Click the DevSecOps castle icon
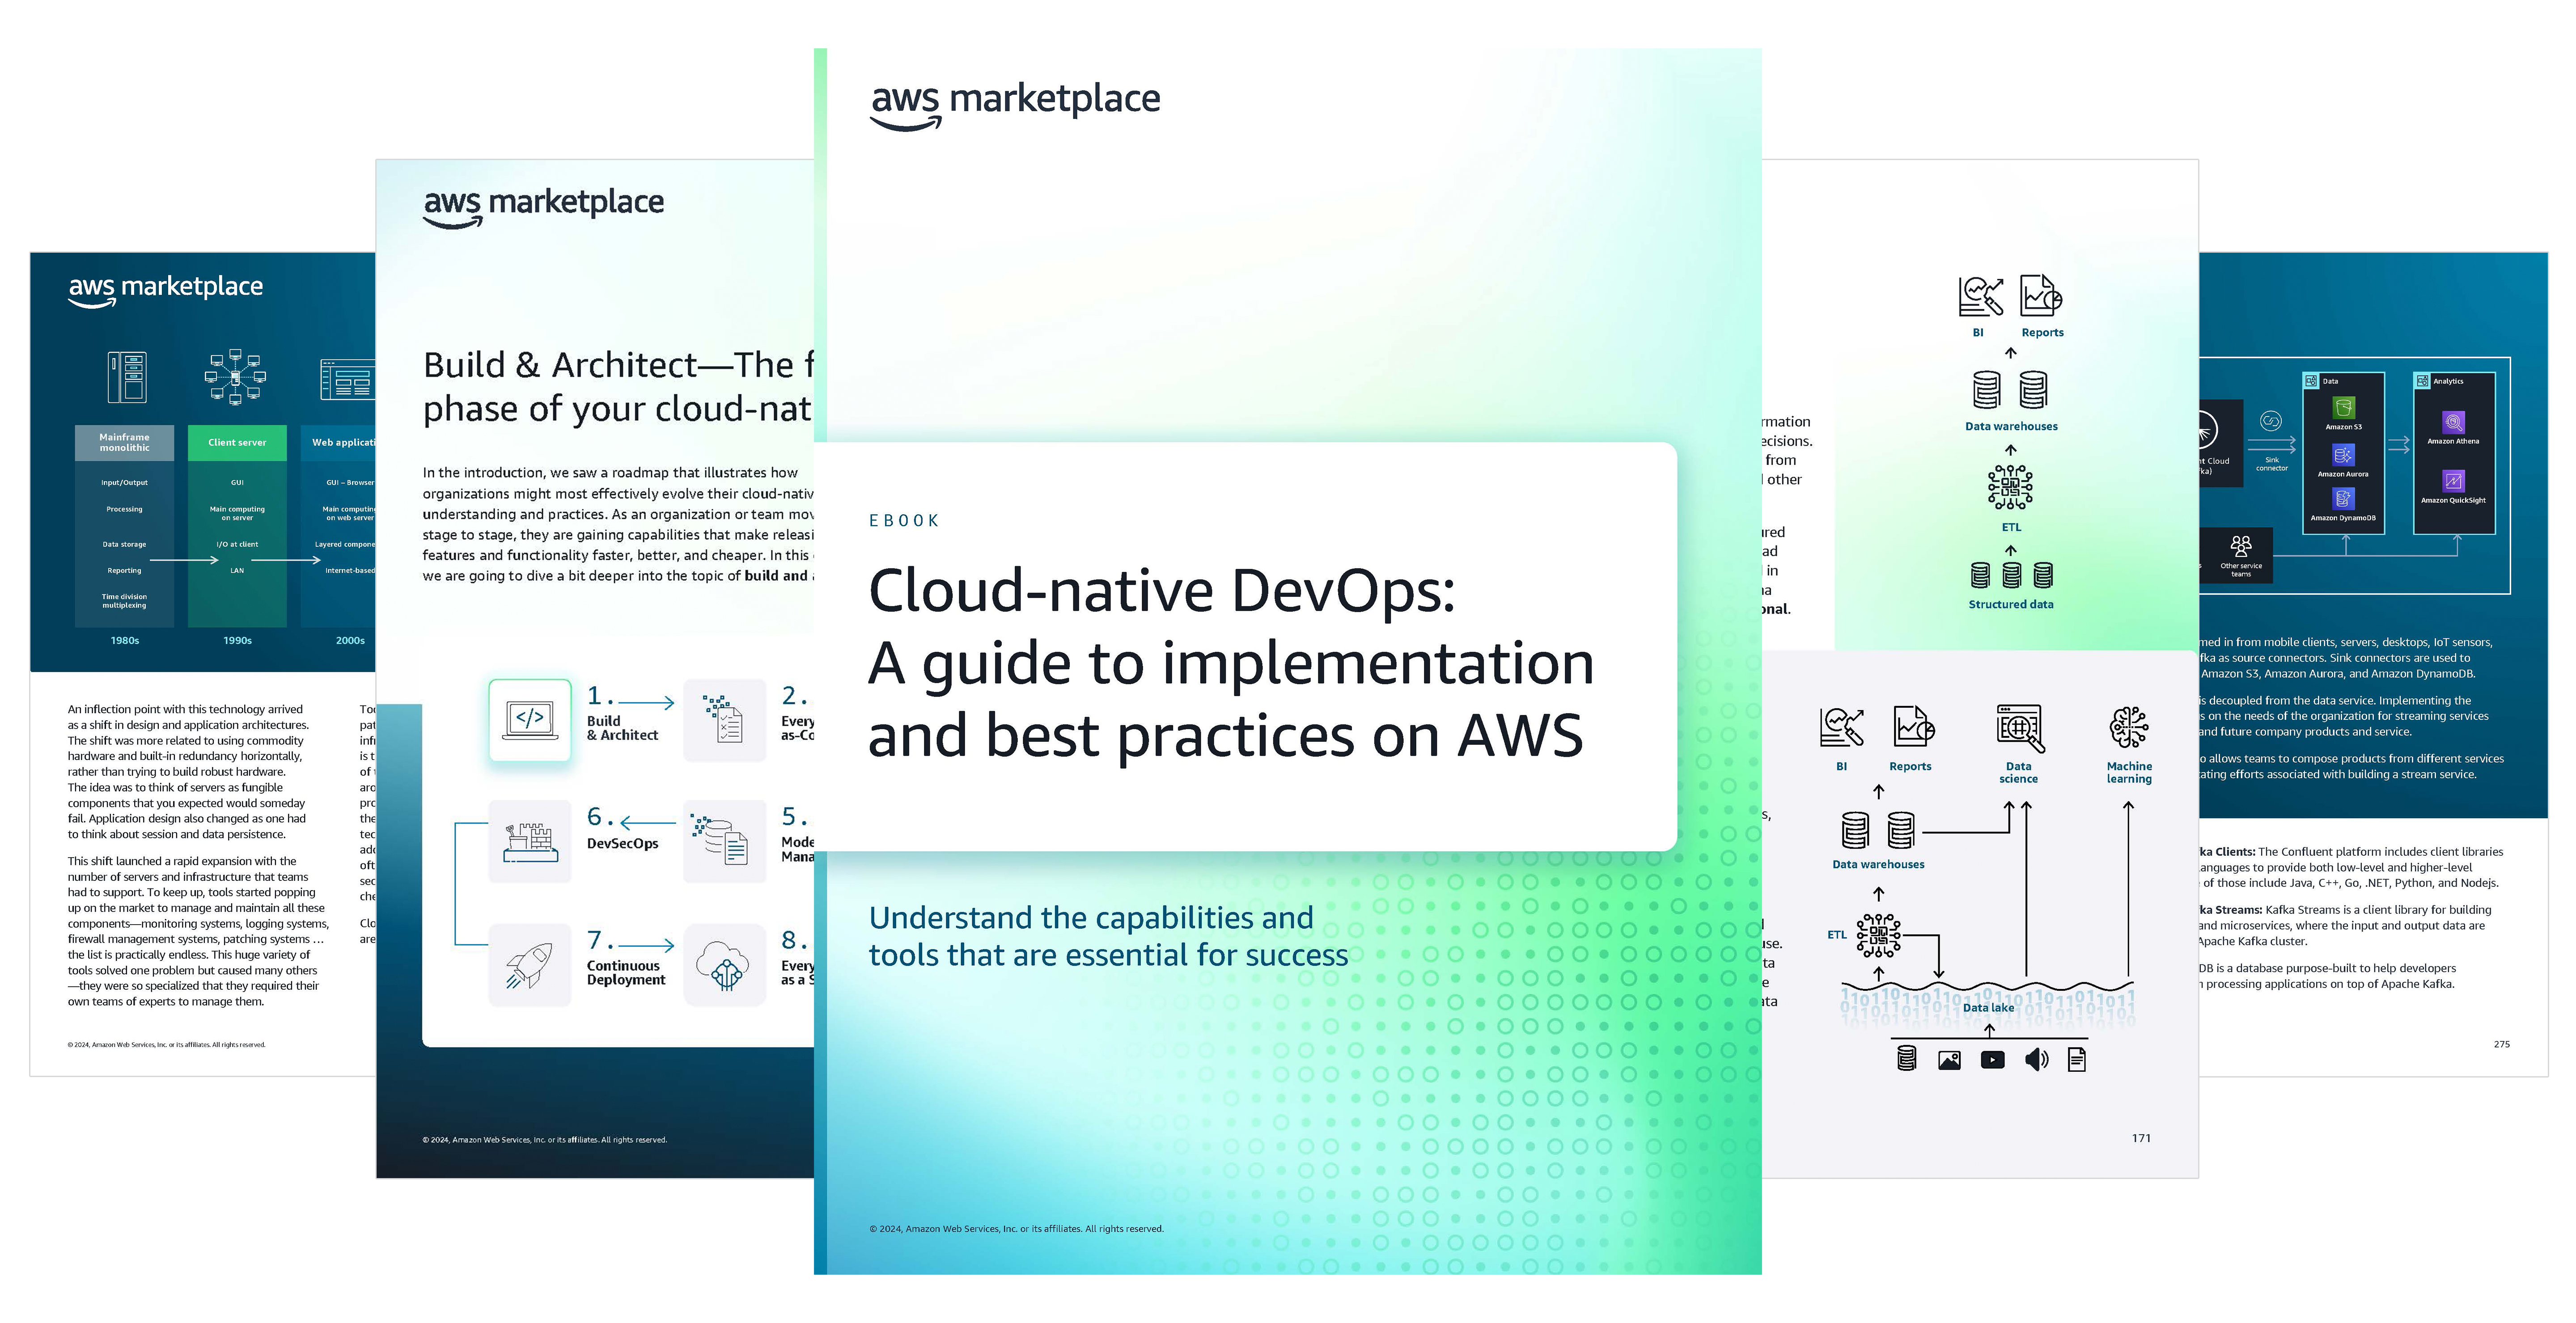The height and width of the screenshot is (1323, 2576). [x=530, y=842]
